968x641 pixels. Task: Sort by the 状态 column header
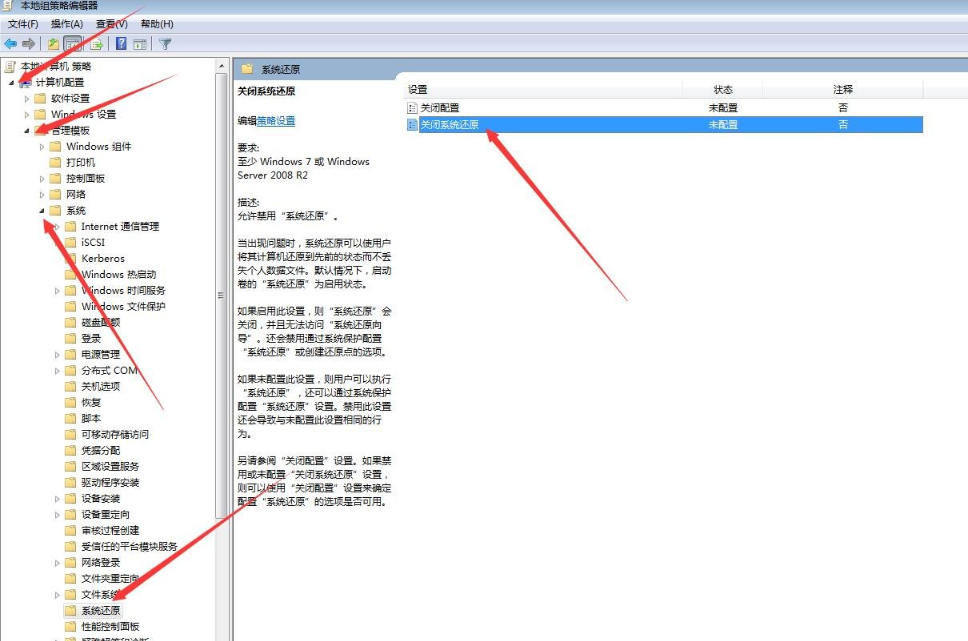coord(723,90)
